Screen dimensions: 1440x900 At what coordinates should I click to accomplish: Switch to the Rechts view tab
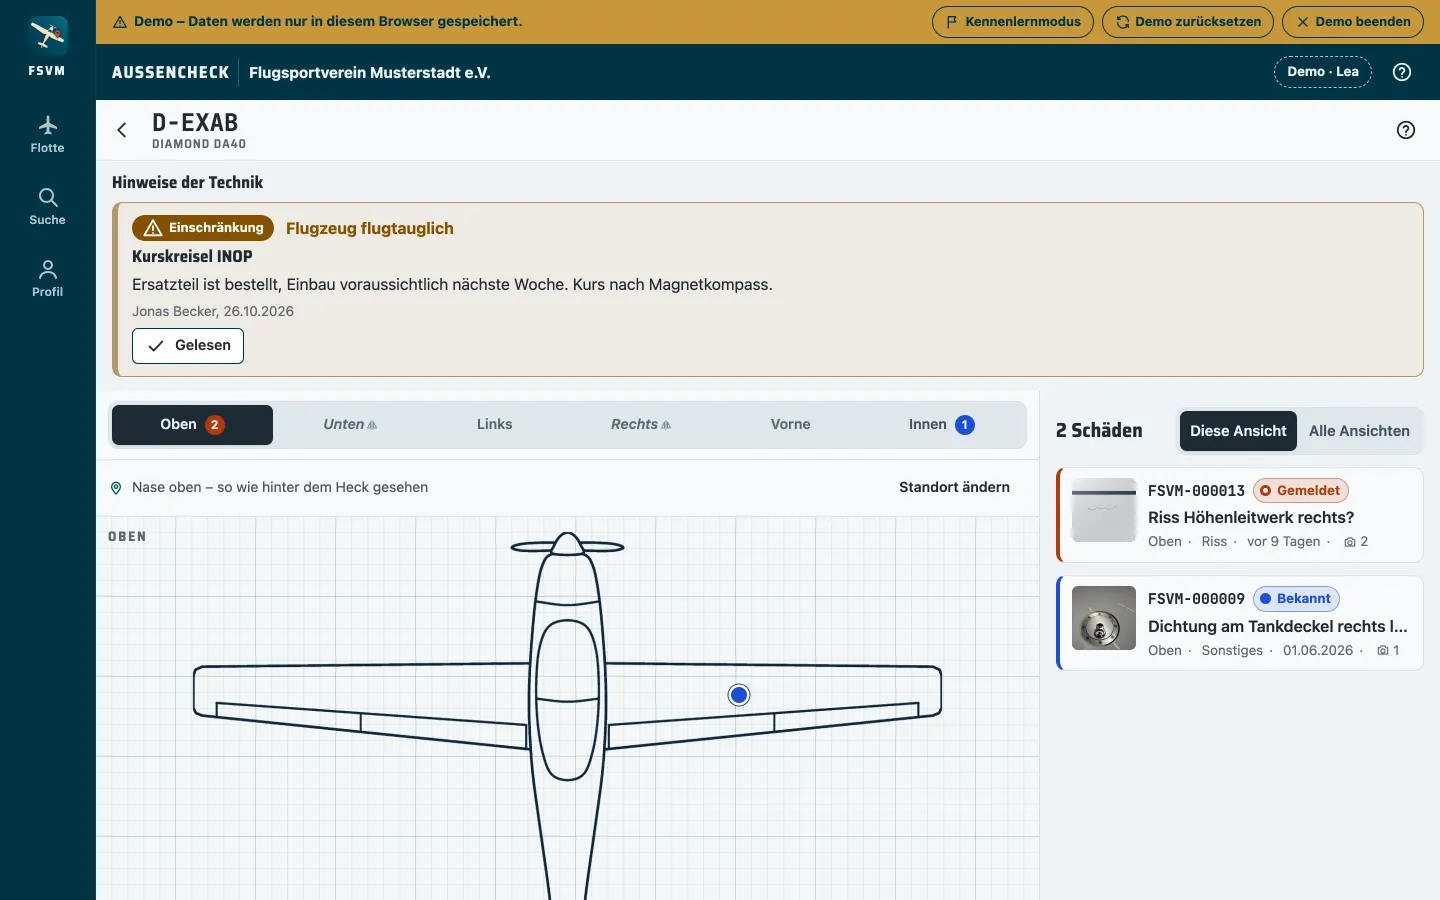[x=641, y=425]
